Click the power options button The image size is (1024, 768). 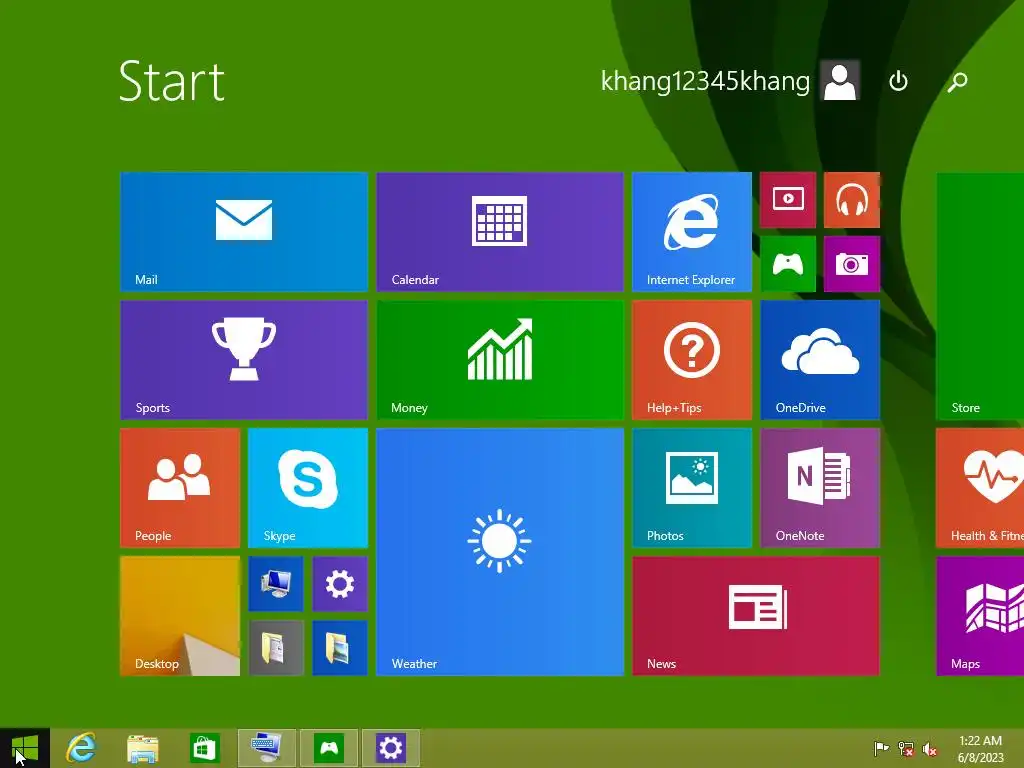(899, 81)
